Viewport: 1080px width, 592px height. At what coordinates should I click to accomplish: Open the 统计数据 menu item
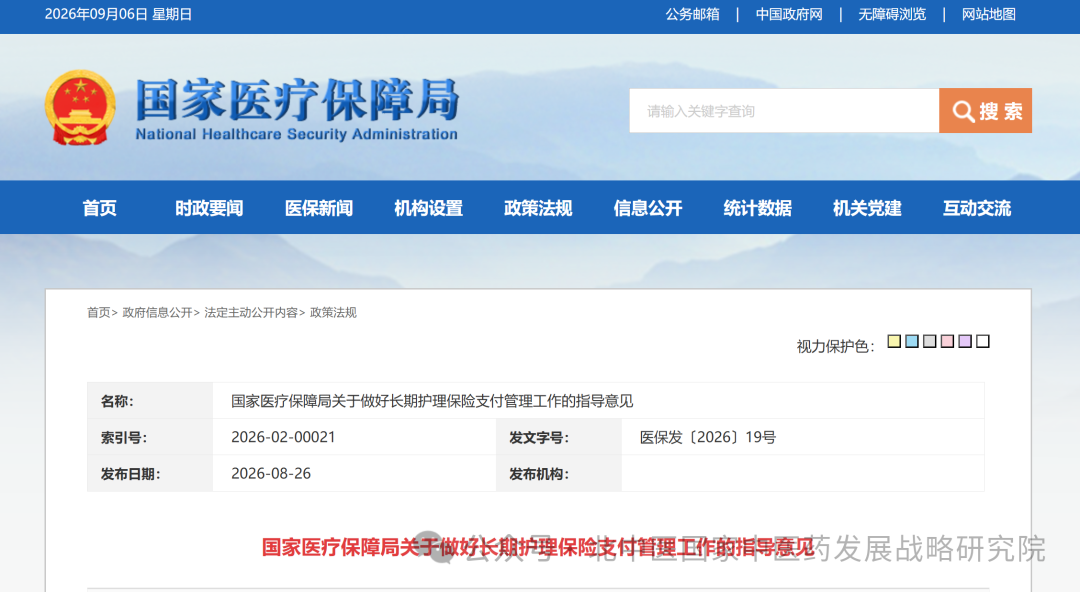758,208
